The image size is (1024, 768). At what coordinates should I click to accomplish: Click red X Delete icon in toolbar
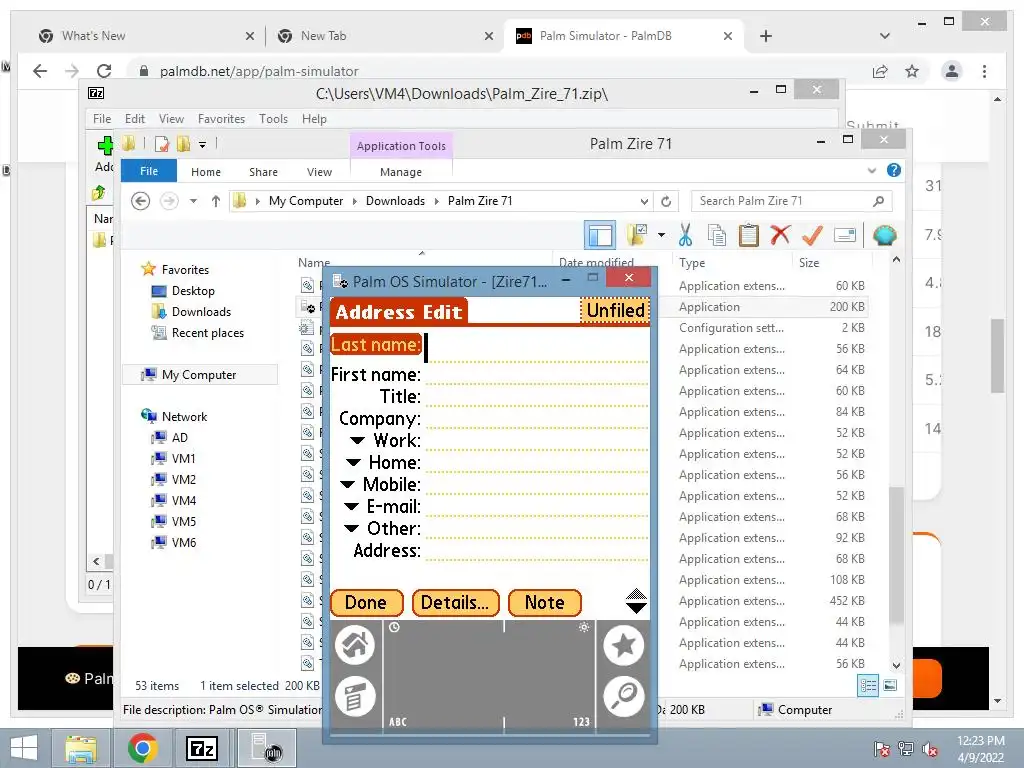pos(780,235)
